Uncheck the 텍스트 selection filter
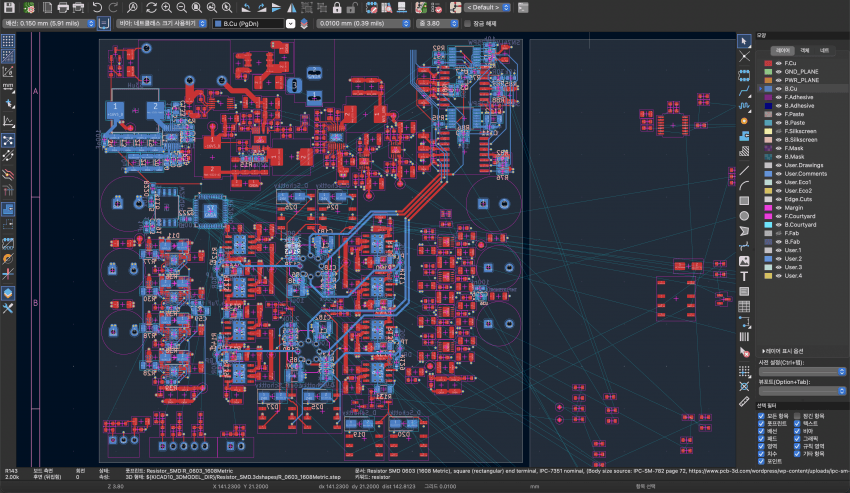 tap(797, 424)
